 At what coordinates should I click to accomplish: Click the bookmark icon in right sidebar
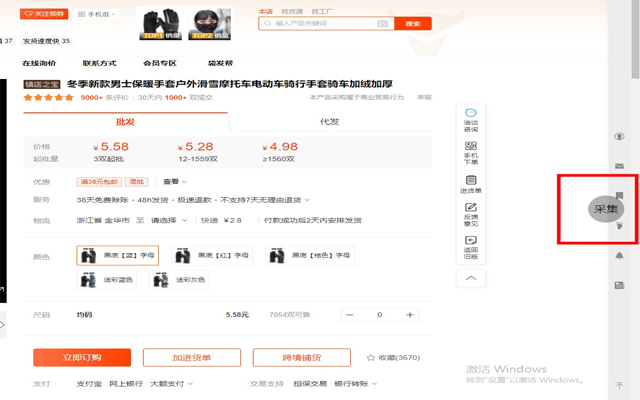(x=619, y=196)
